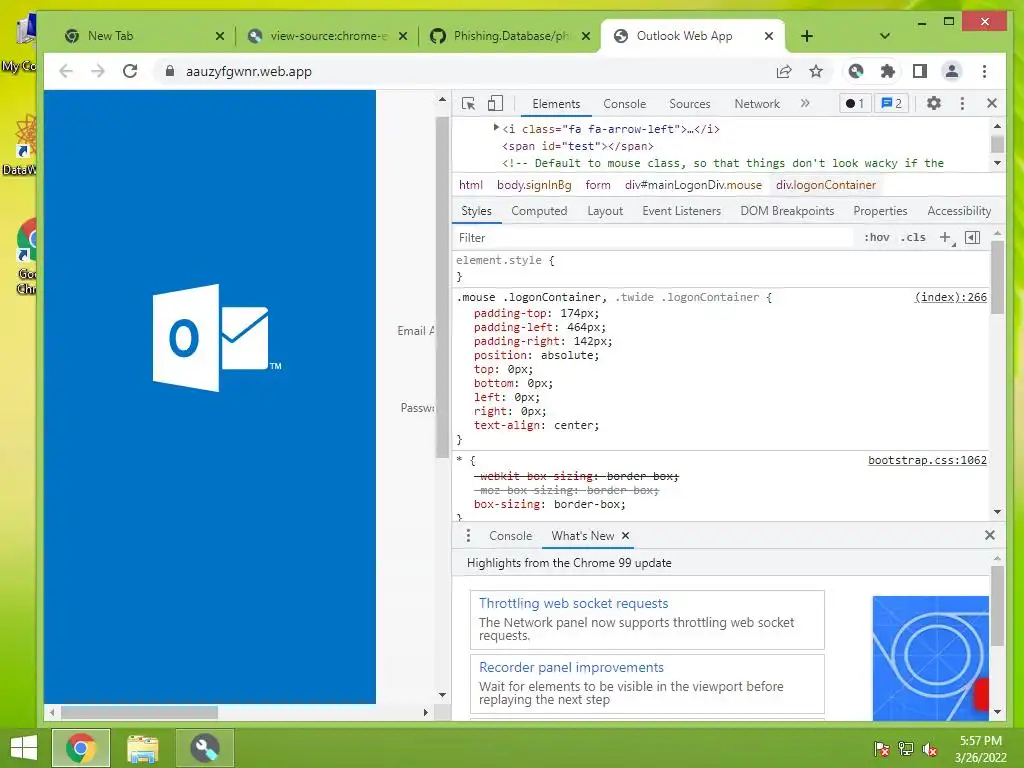Close the DevTools panel
The image size is (1024, 768).
991,103
